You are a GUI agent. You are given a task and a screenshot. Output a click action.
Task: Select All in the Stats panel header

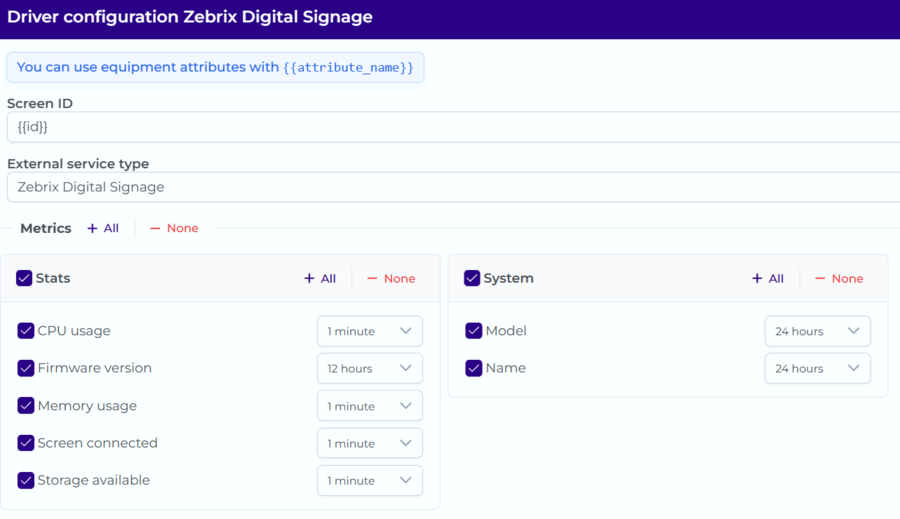point(320,278)
